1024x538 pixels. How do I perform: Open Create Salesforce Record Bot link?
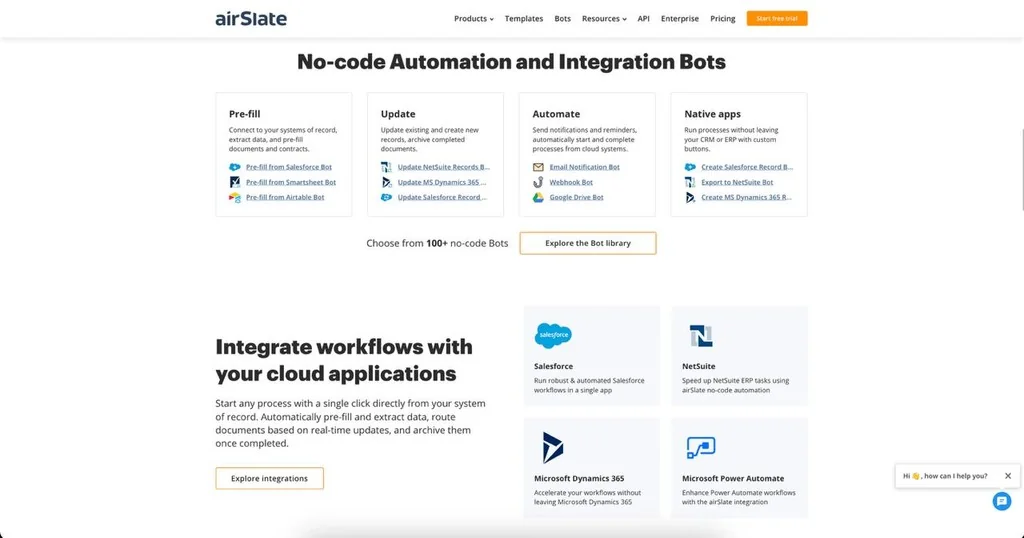click(x=747, y=167)
